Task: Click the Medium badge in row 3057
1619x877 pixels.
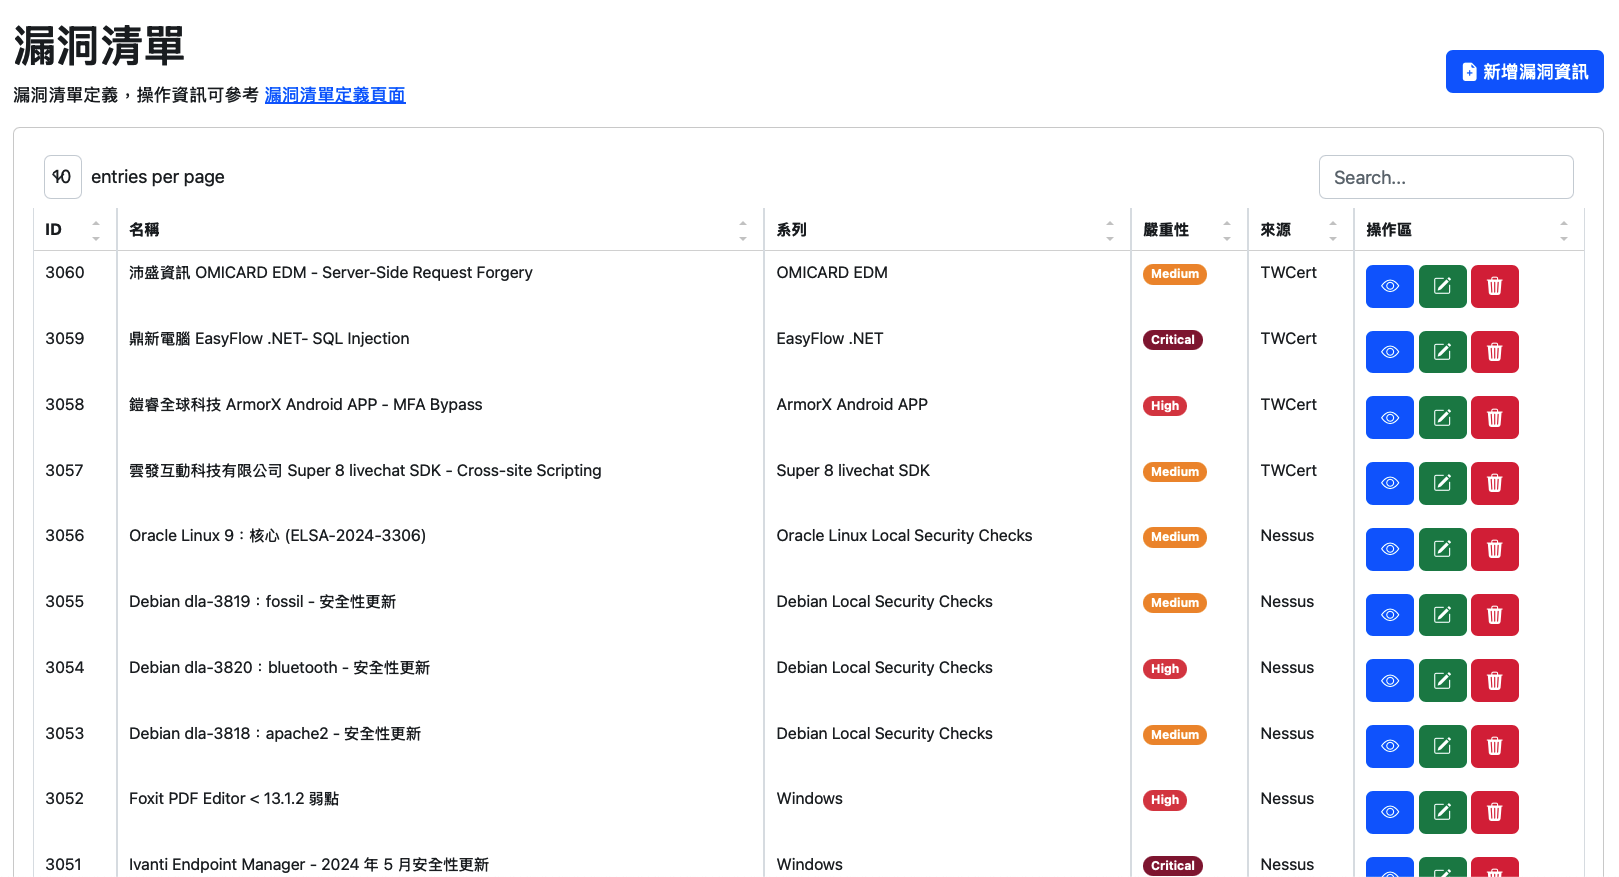Action: pos(1174,472)
